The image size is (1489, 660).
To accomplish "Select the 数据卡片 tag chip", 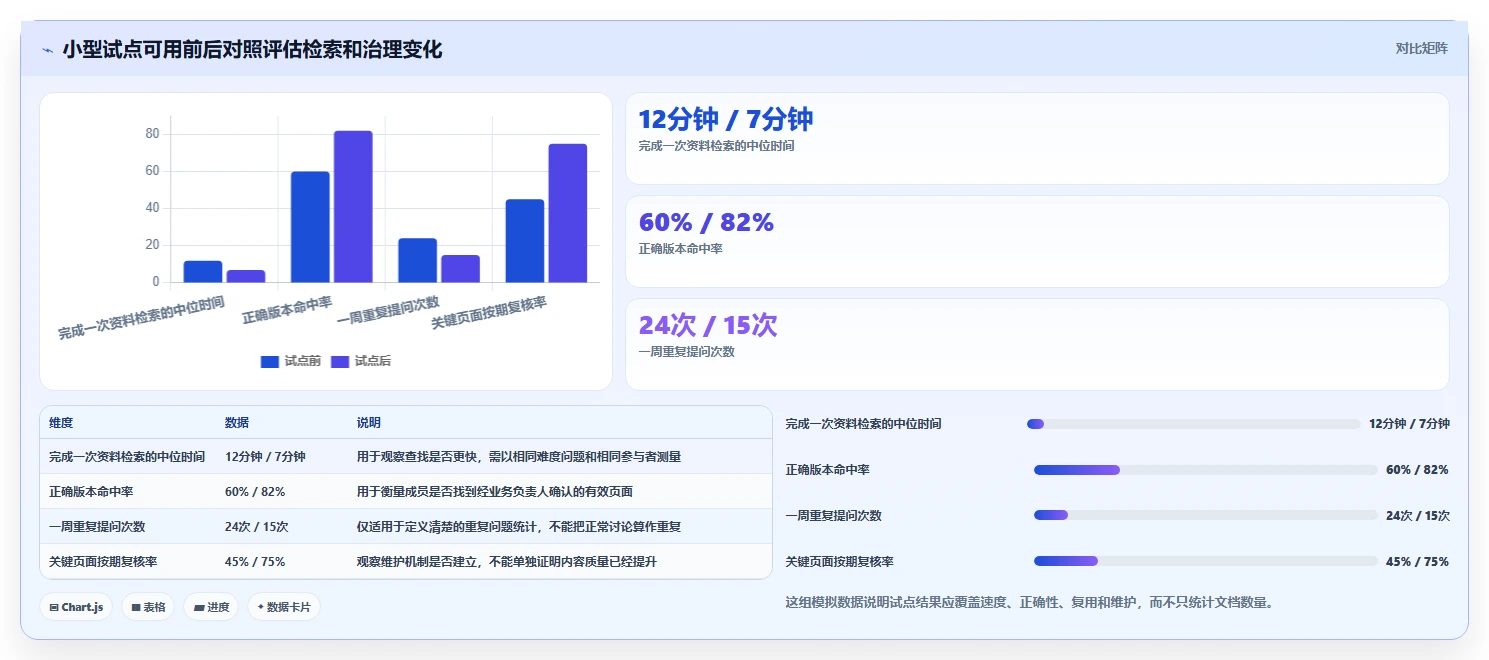I will coord(284,607).
